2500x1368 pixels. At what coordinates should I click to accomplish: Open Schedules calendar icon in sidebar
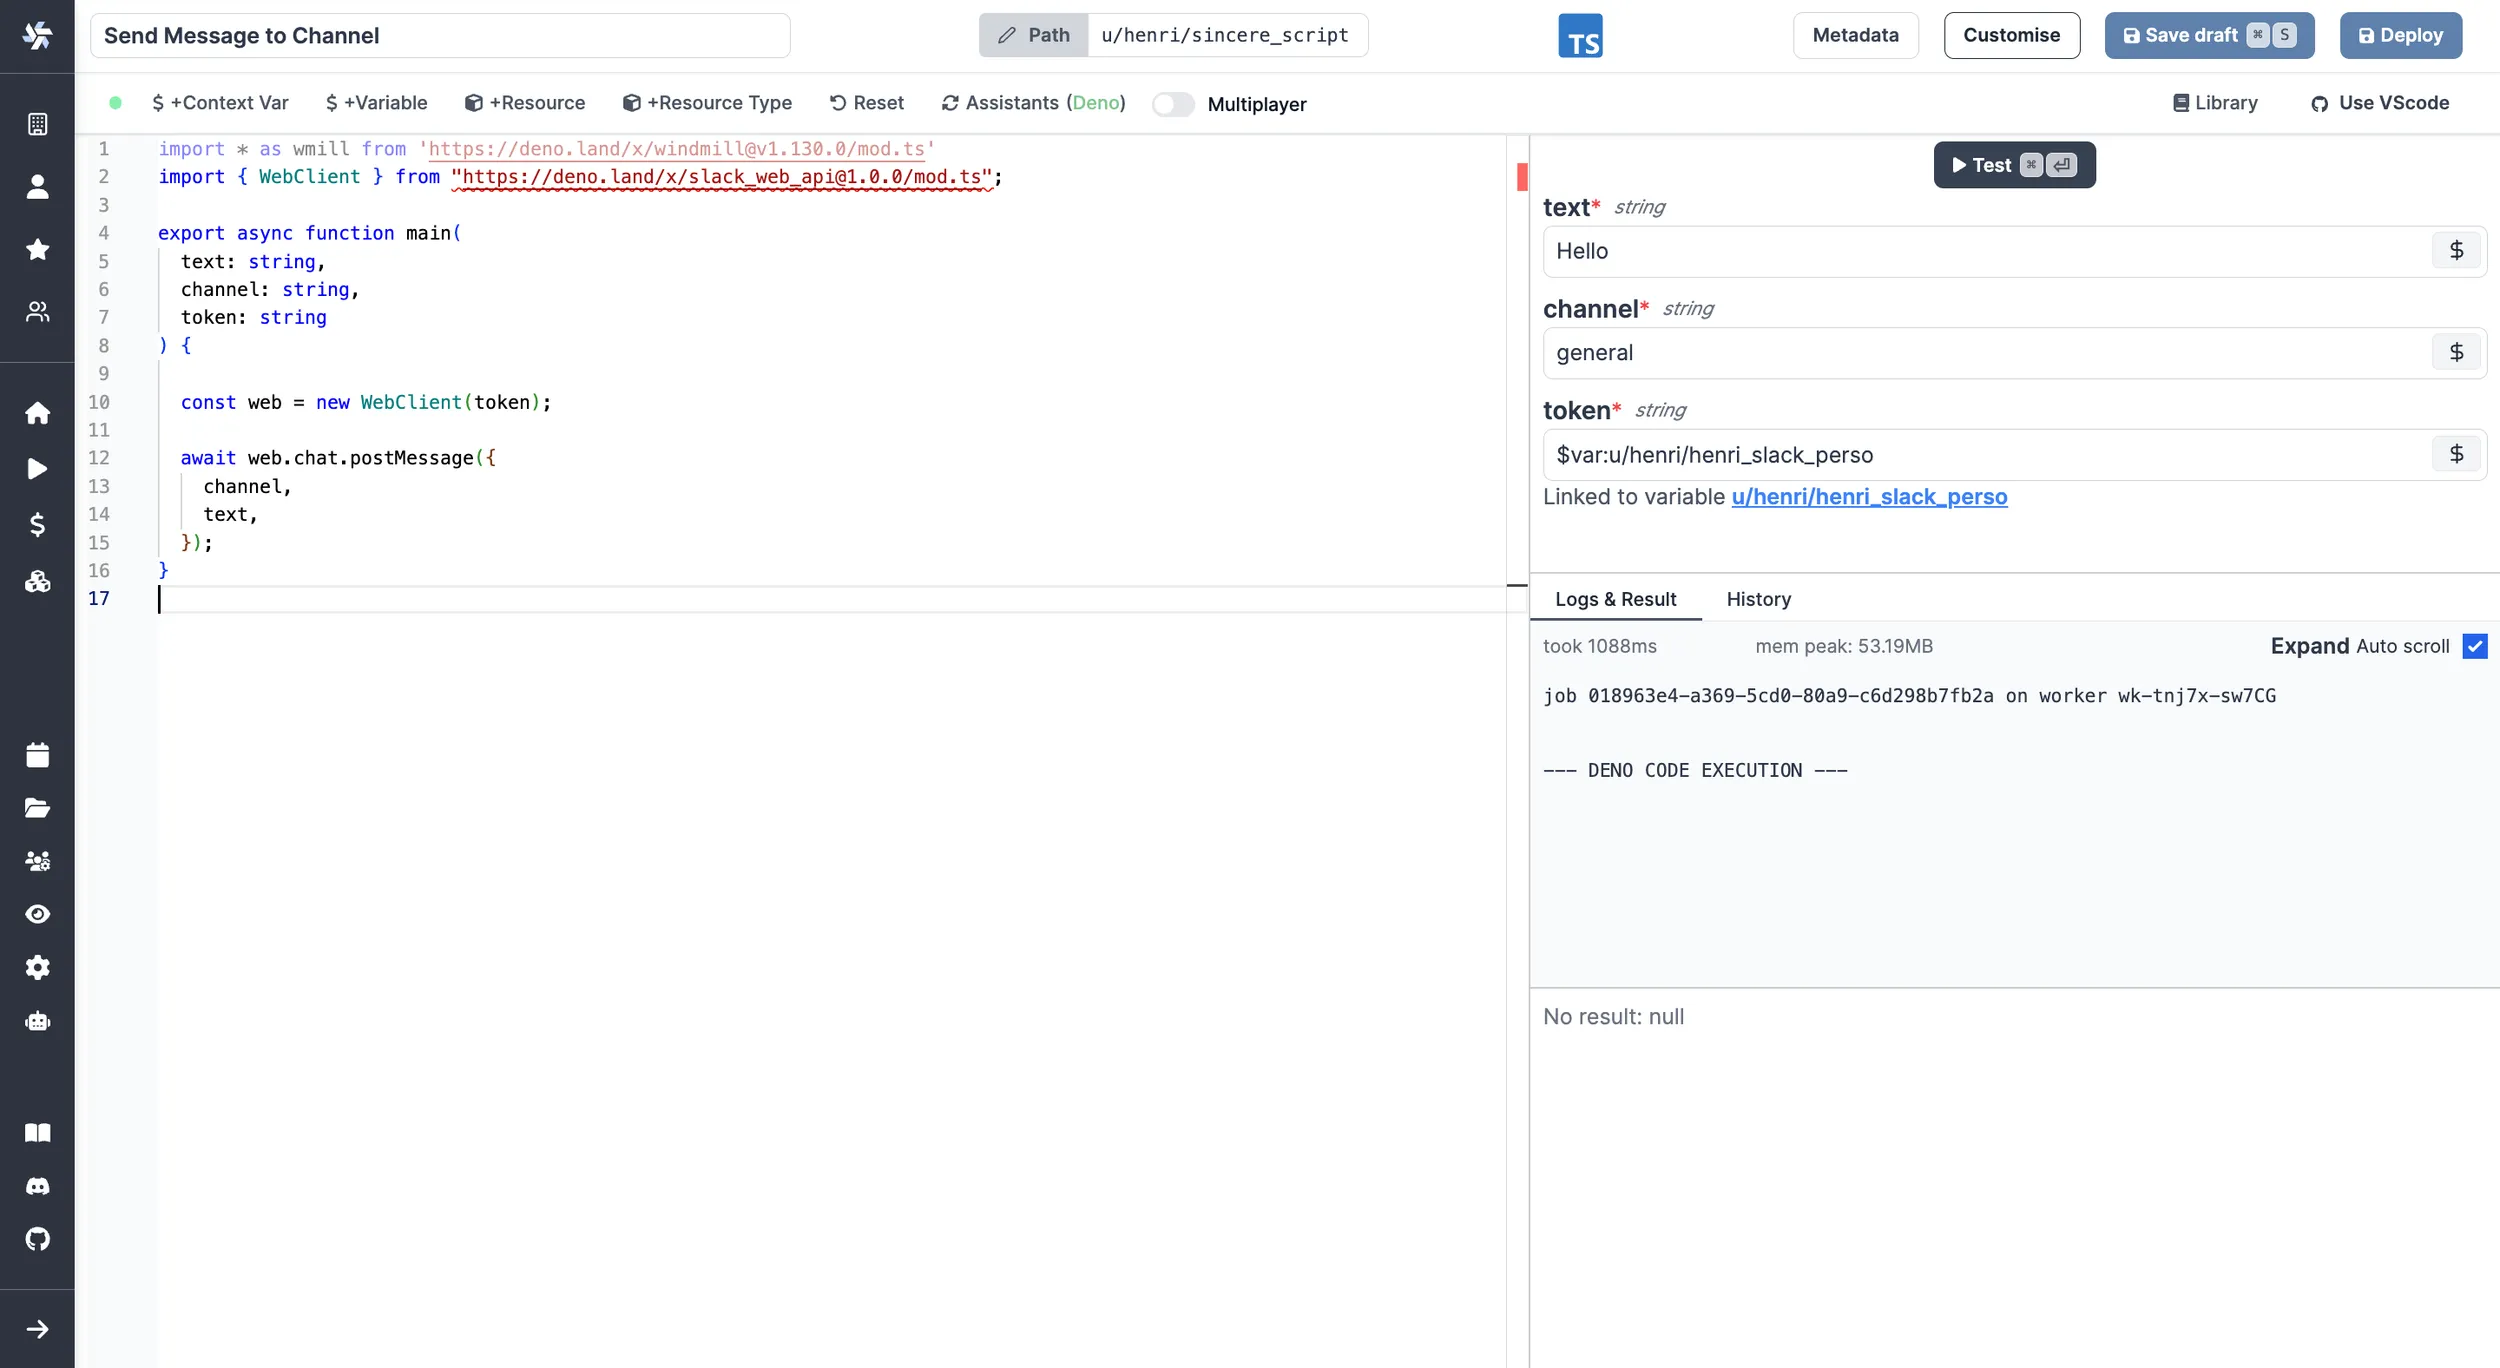coord(37,755)
